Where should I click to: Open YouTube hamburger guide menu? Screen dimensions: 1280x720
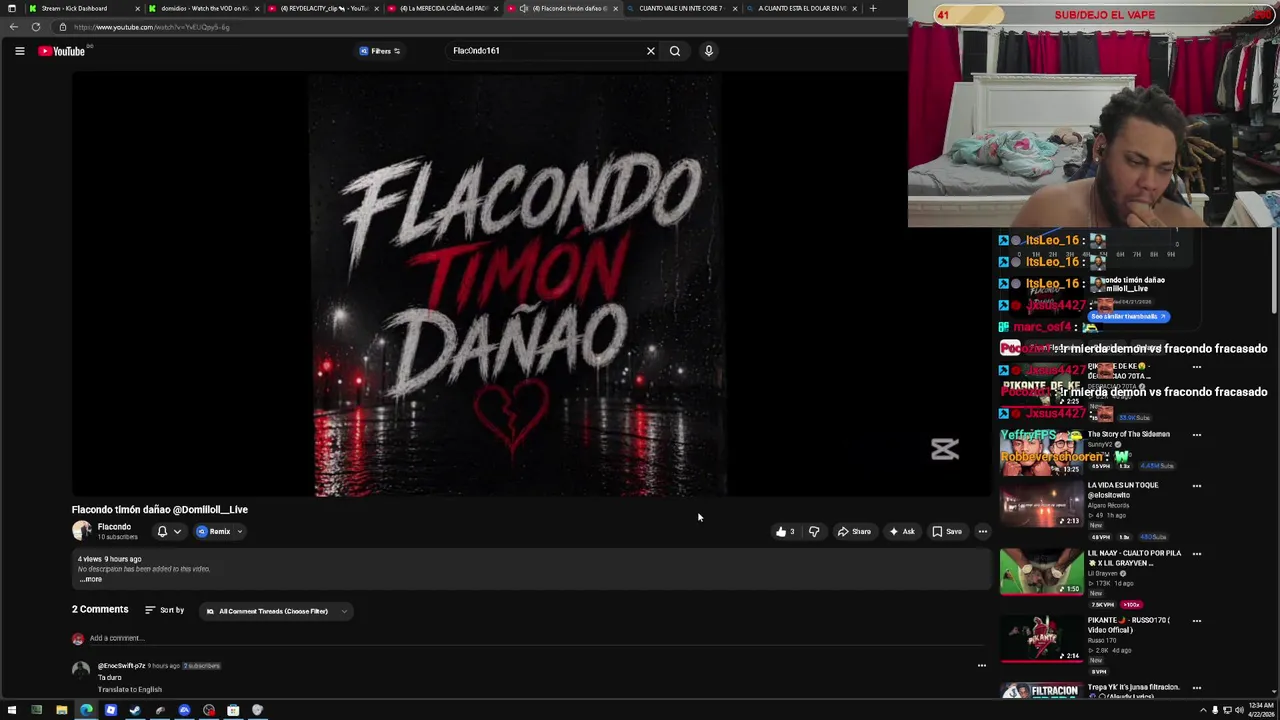pos(19,51)
